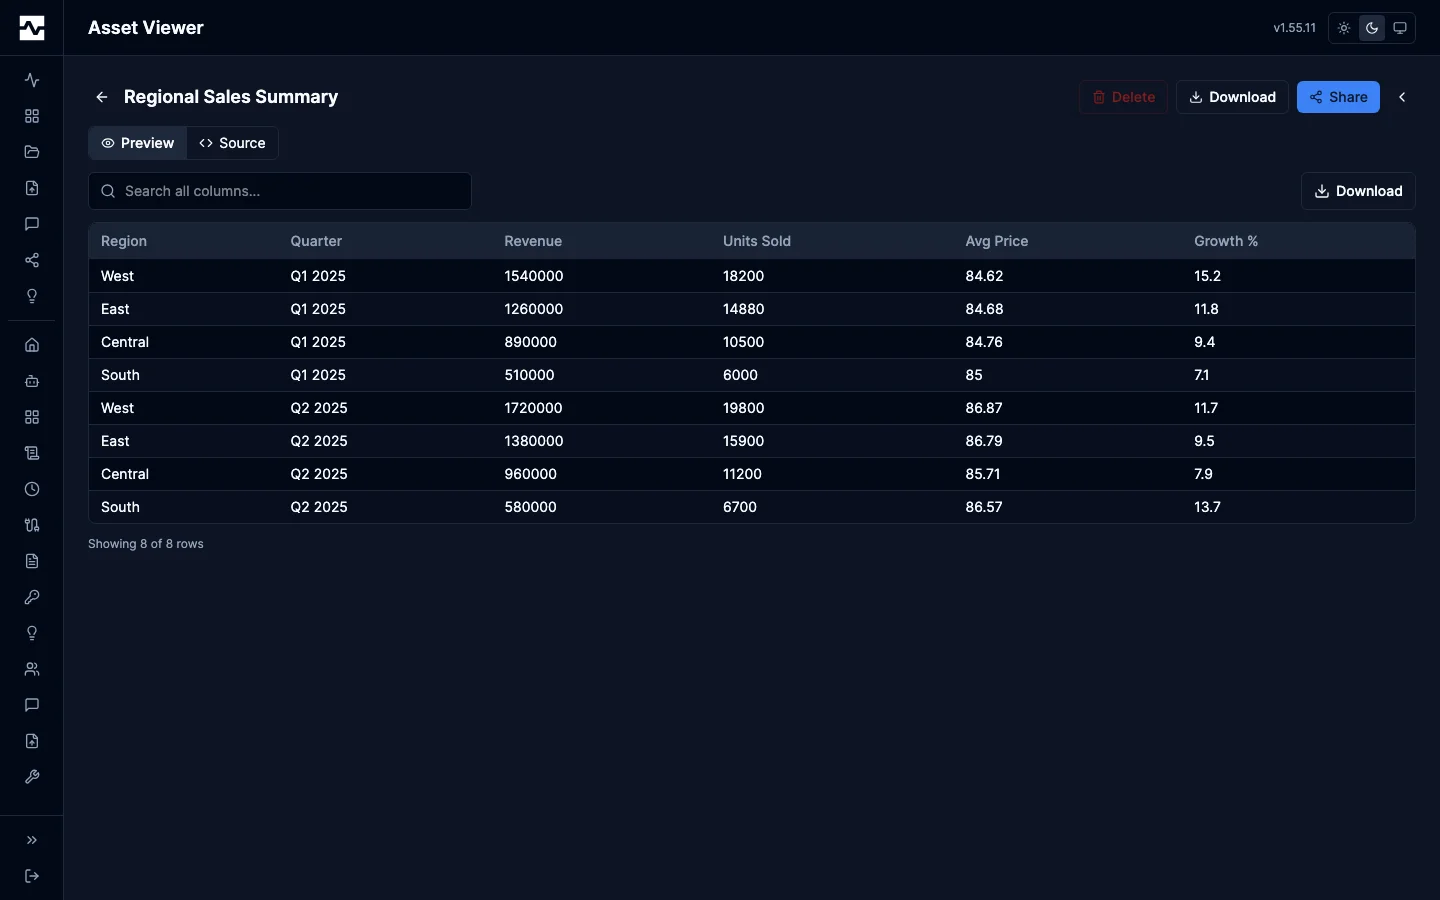Switch to the Source tab
This screenshot has height=900, width=1440.
pos(232,143)
